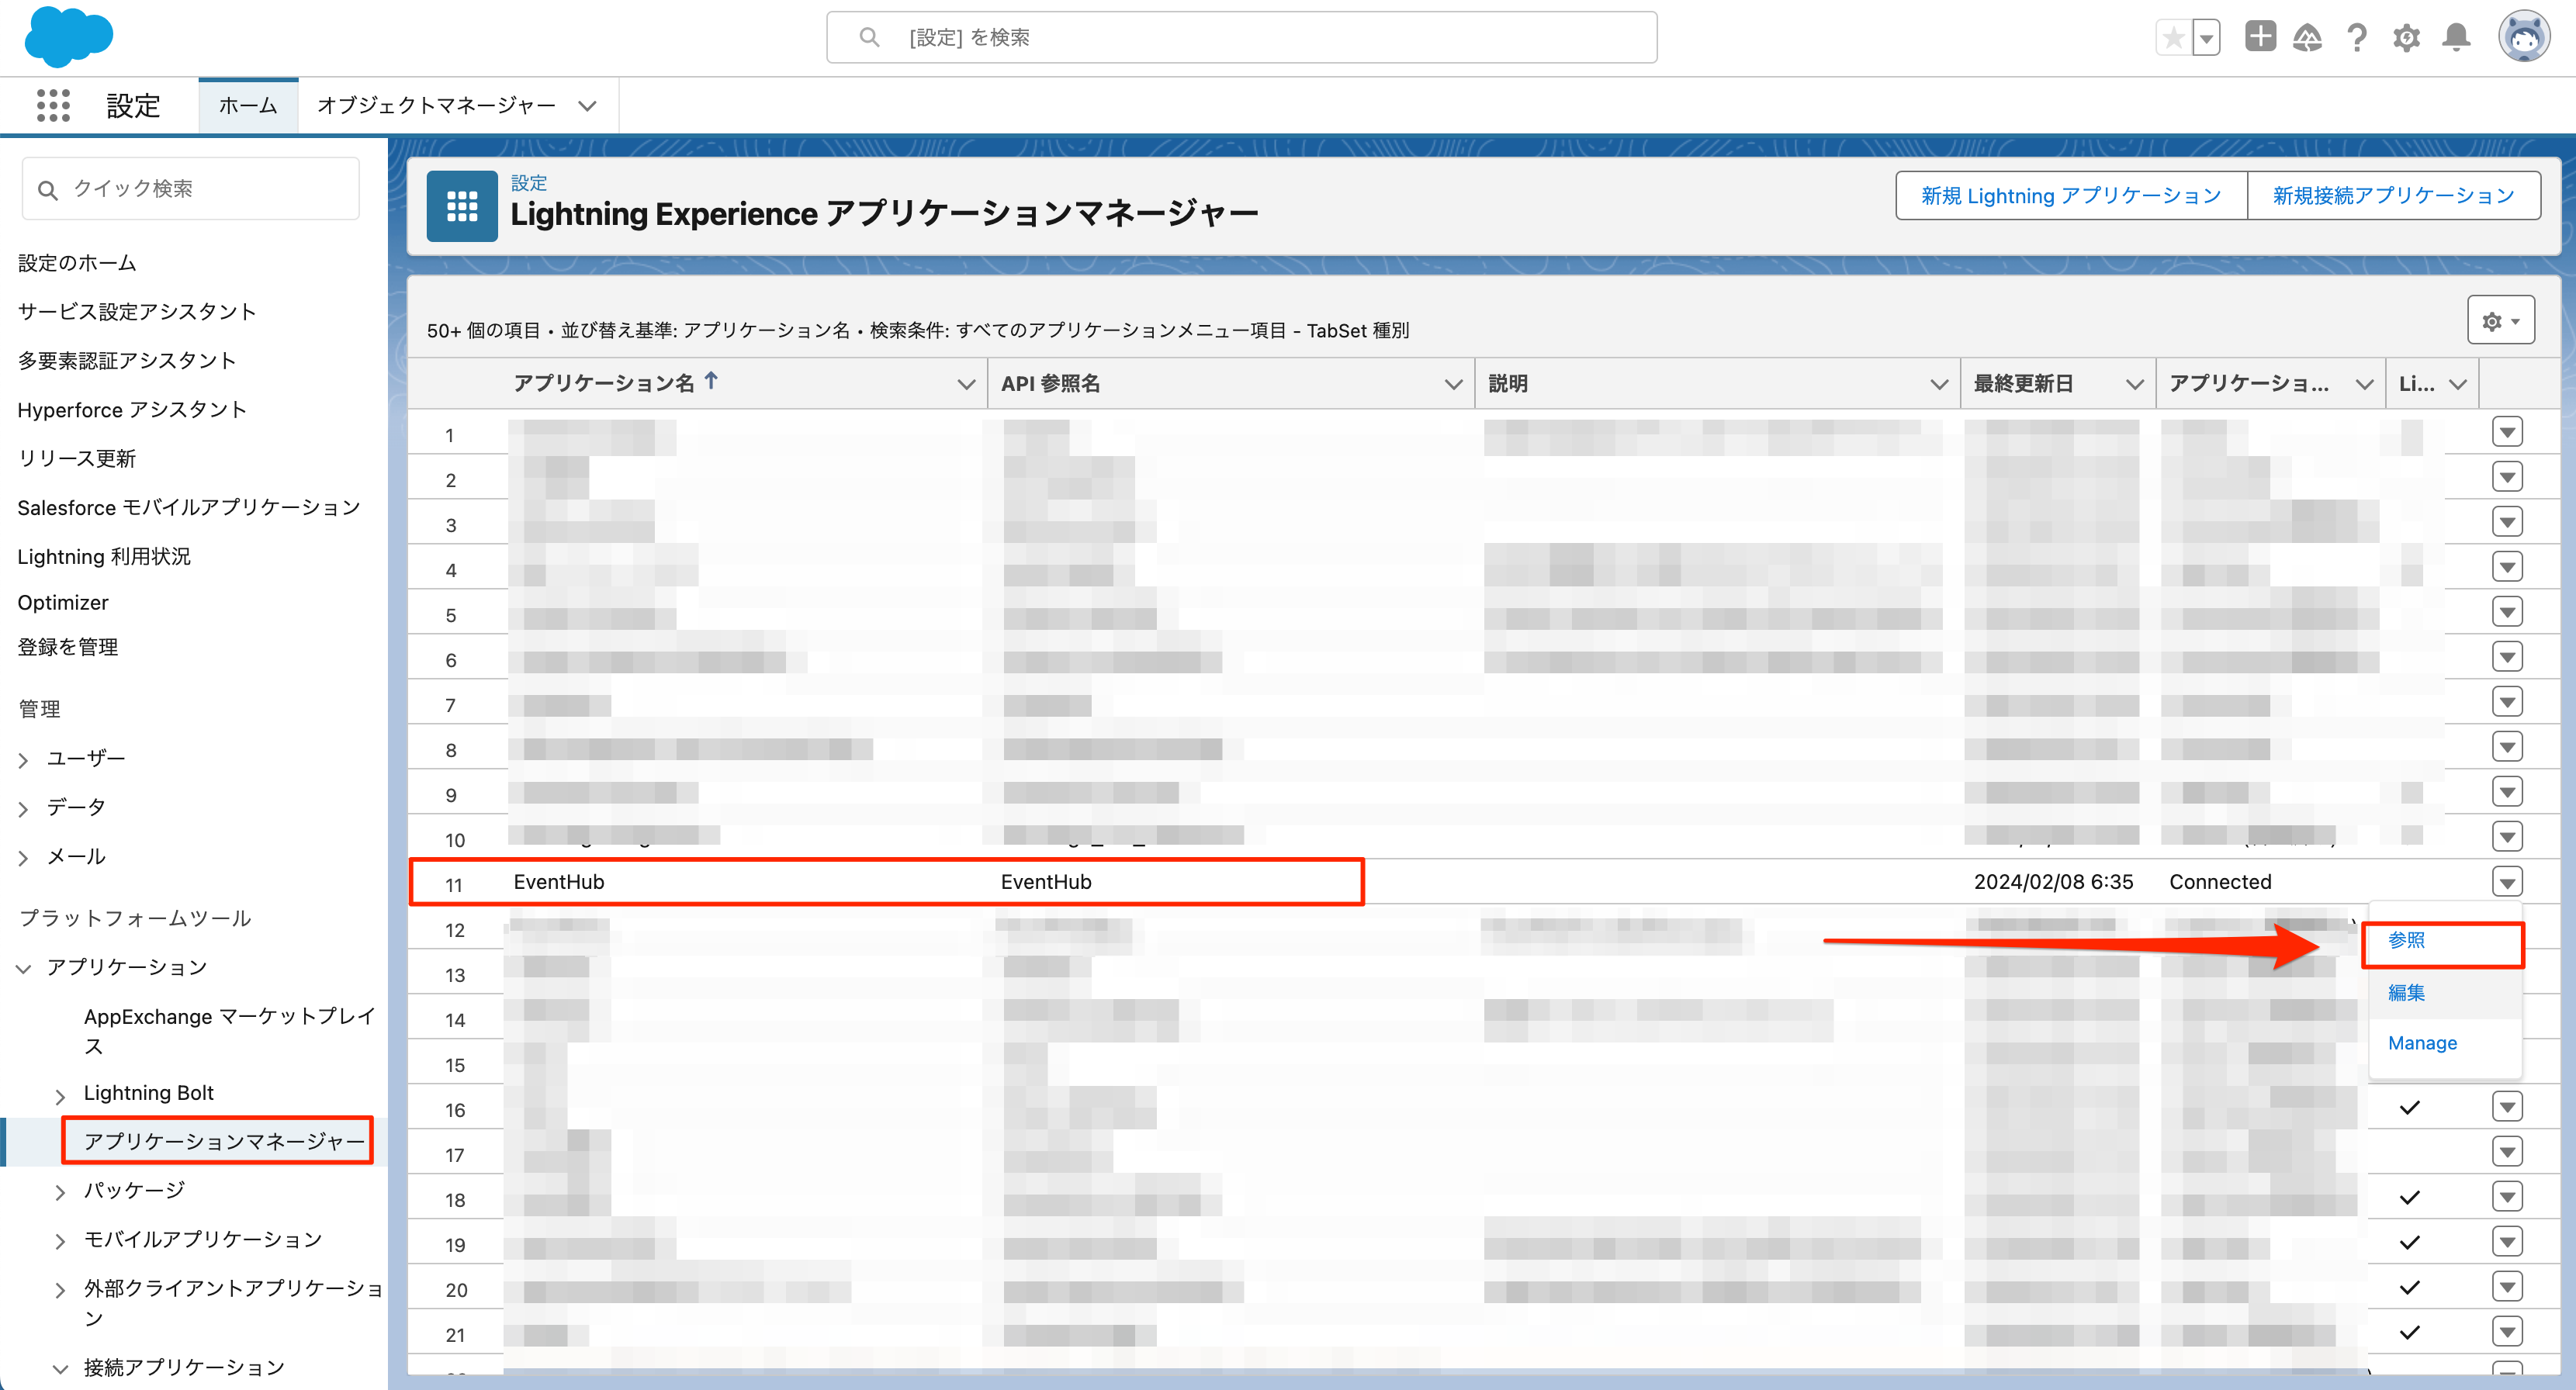Screen dimensions: 2576x1390
Task: Expand the メール tree node
Action: point(24,859)
